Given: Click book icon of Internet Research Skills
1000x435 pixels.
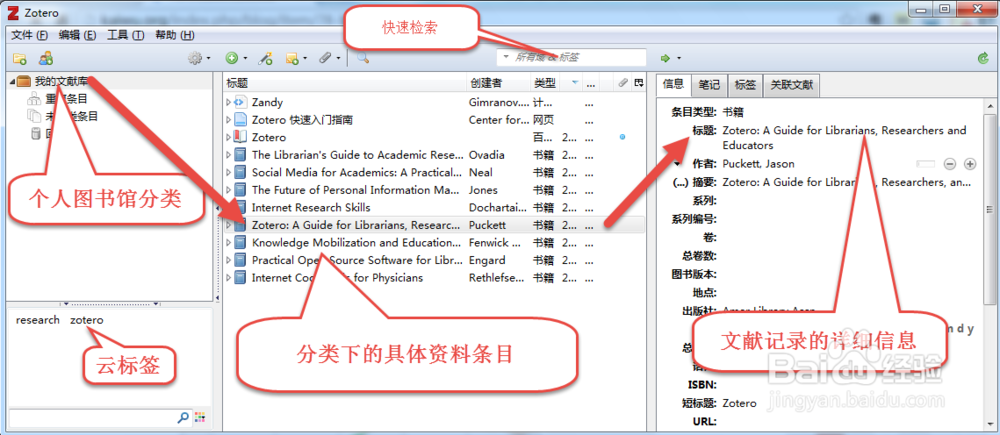Looking at the screenshot, I should (x=240, y=207).
